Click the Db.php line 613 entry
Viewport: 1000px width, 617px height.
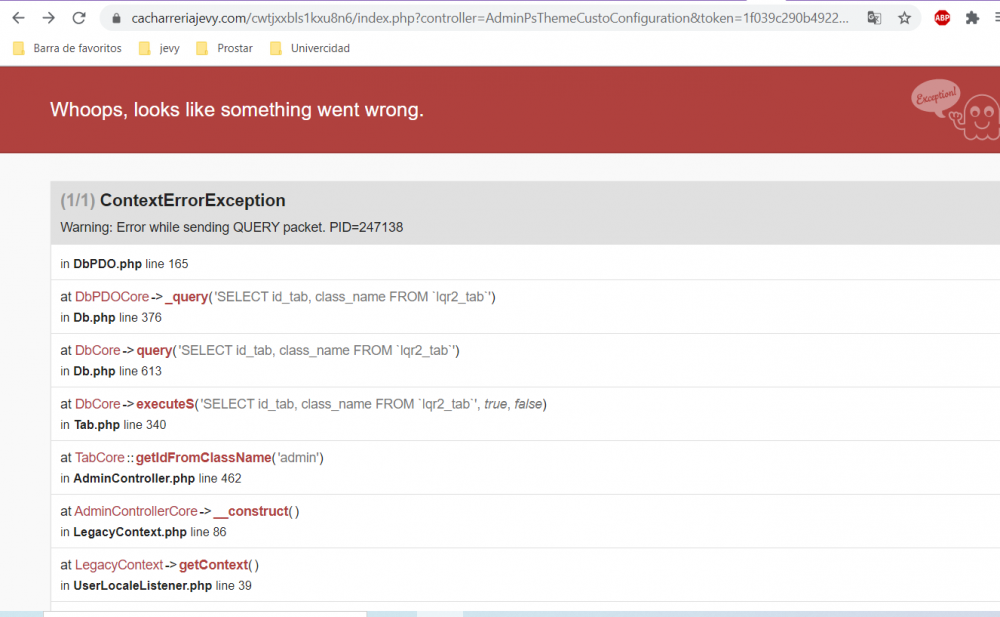point(111,371)
